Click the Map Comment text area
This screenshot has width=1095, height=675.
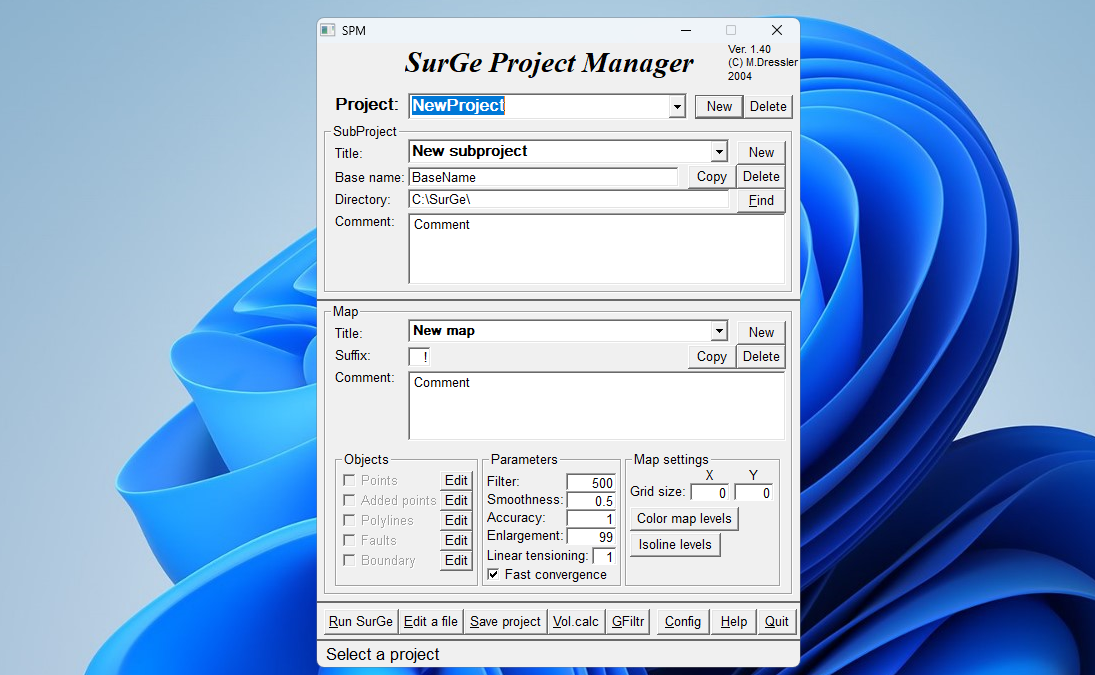(596, 406)
